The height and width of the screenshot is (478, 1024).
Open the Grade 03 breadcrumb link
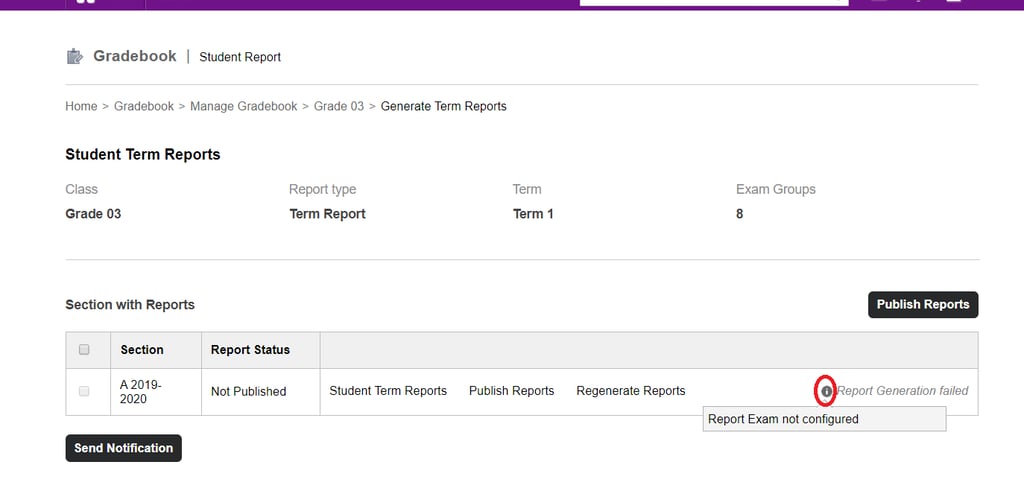coord(339,106)
